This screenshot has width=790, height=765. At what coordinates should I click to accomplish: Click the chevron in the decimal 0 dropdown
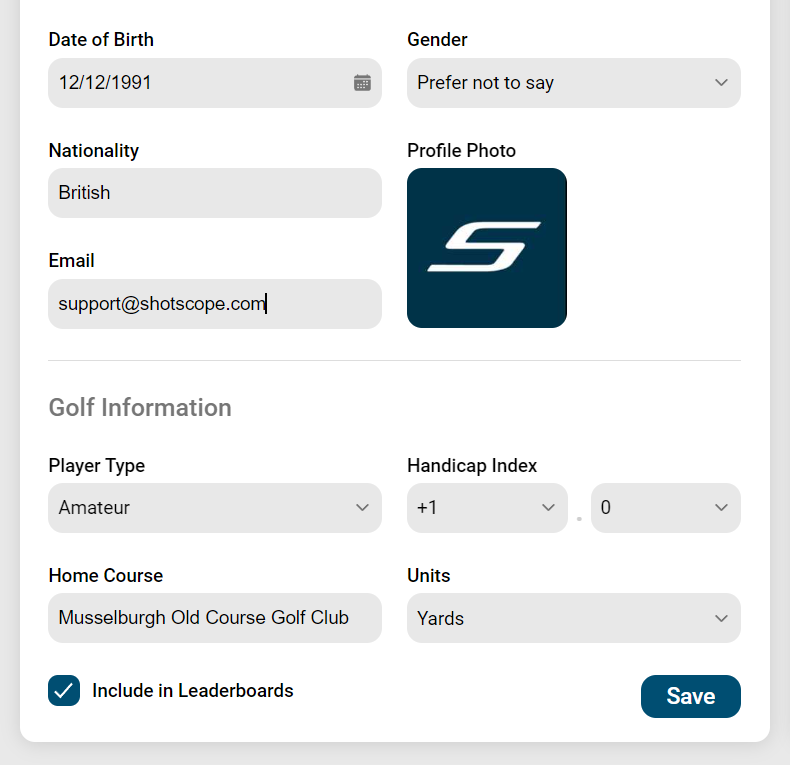pyautogui.click(x=721, y=507)
